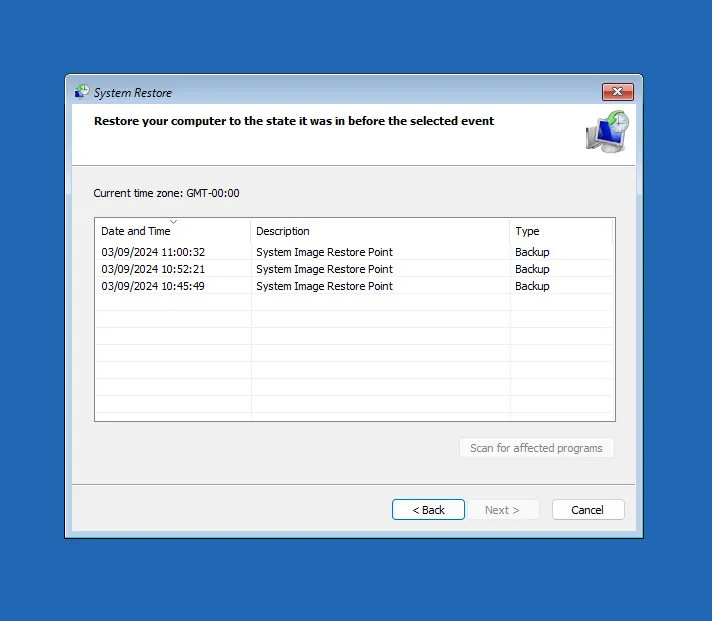Sort by Date and Time column
The width and height of the screenshot is (712, 621).
tap(173, 231)
